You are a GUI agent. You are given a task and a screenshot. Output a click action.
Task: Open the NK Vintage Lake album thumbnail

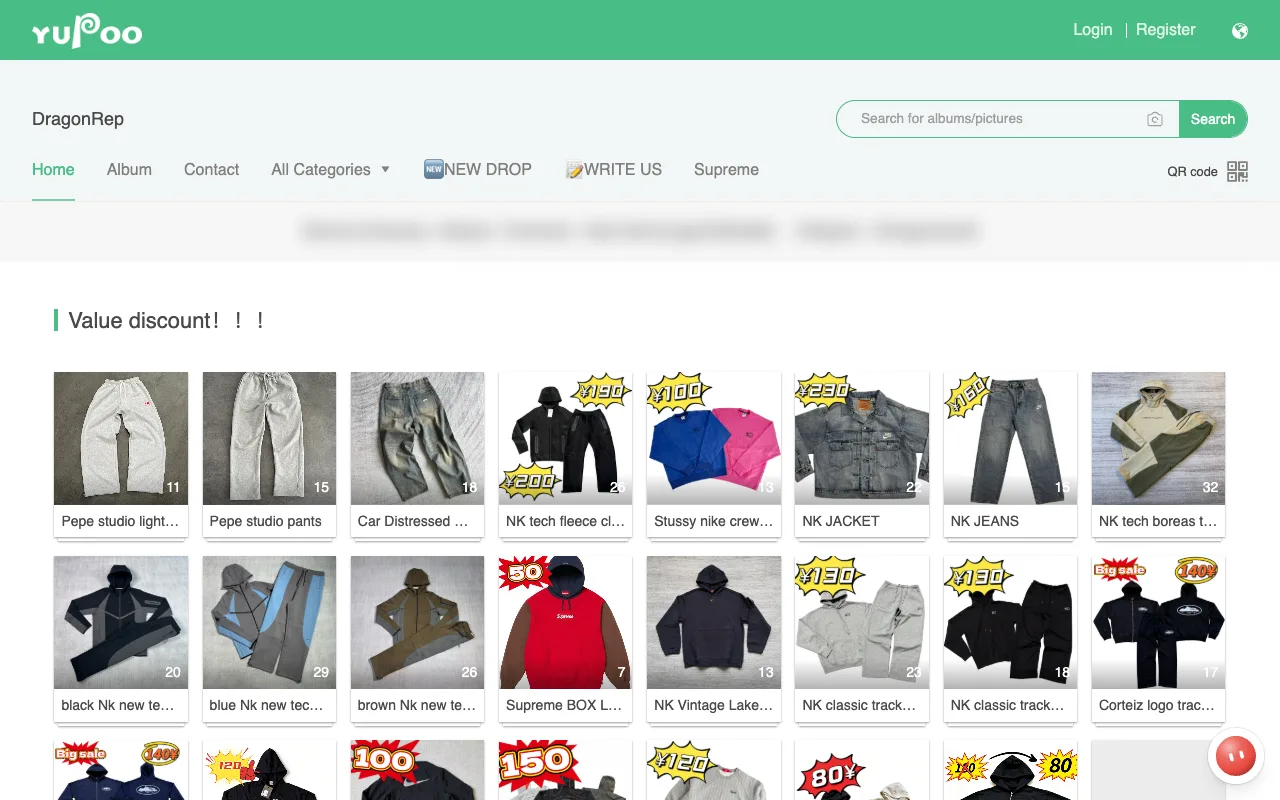(714, 622)
